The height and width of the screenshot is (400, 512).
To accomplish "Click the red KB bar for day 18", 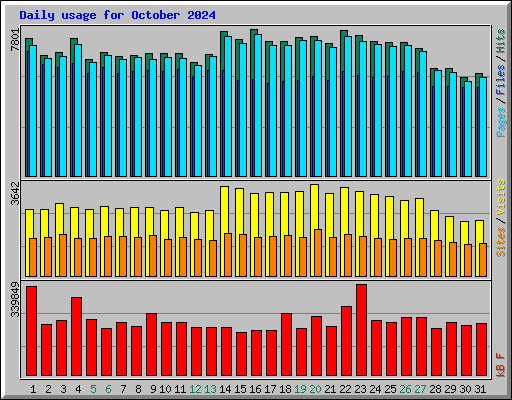I will coord(286,344).
